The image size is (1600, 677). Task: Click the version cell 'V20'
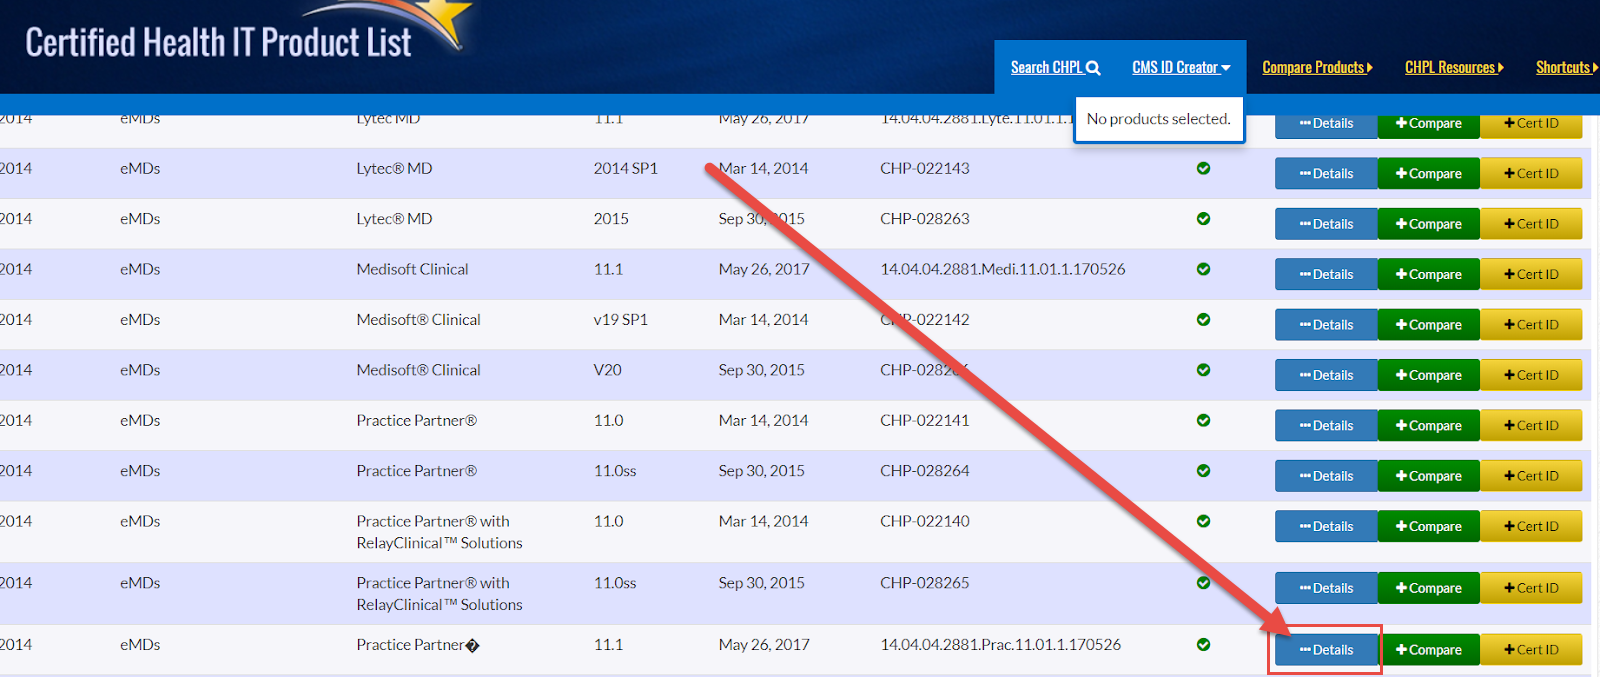[608, 370]
